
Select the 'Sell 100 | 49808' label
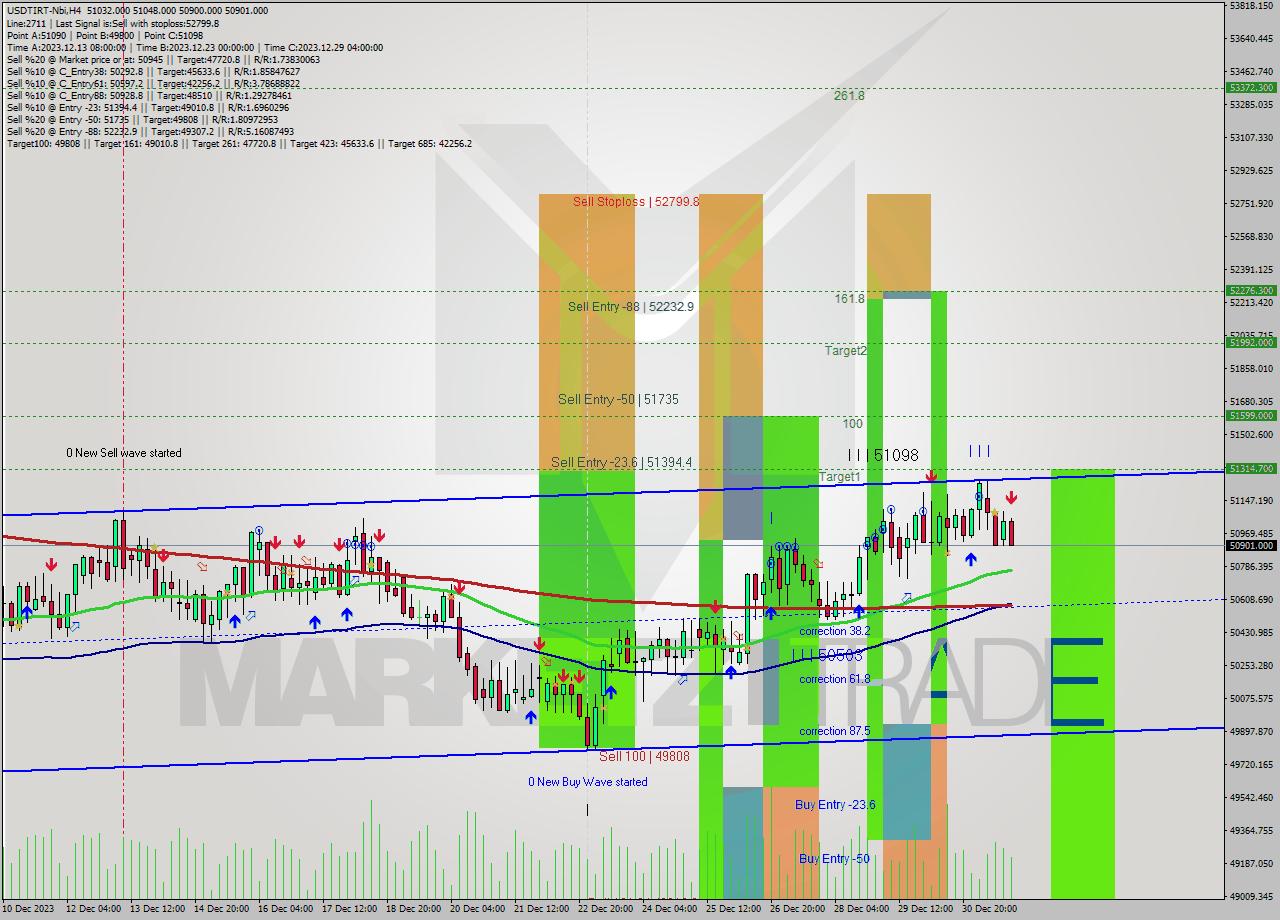[644, 757]
